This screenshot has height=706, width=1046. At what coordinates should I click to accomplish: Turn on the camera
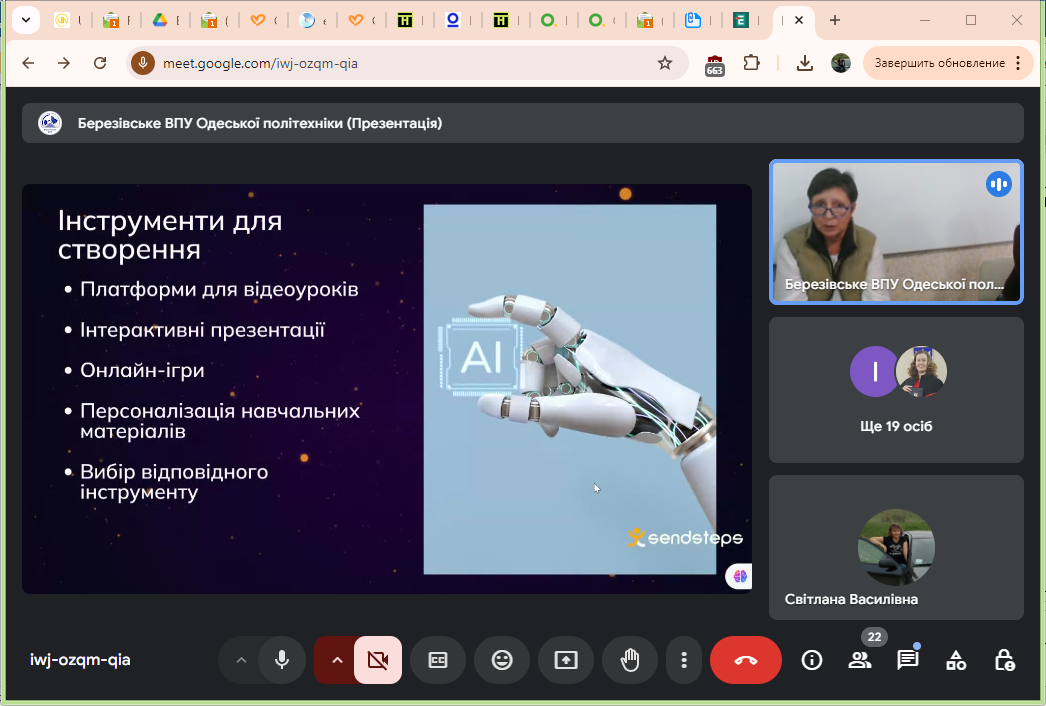pyautogui.click(x=378, y=660)
